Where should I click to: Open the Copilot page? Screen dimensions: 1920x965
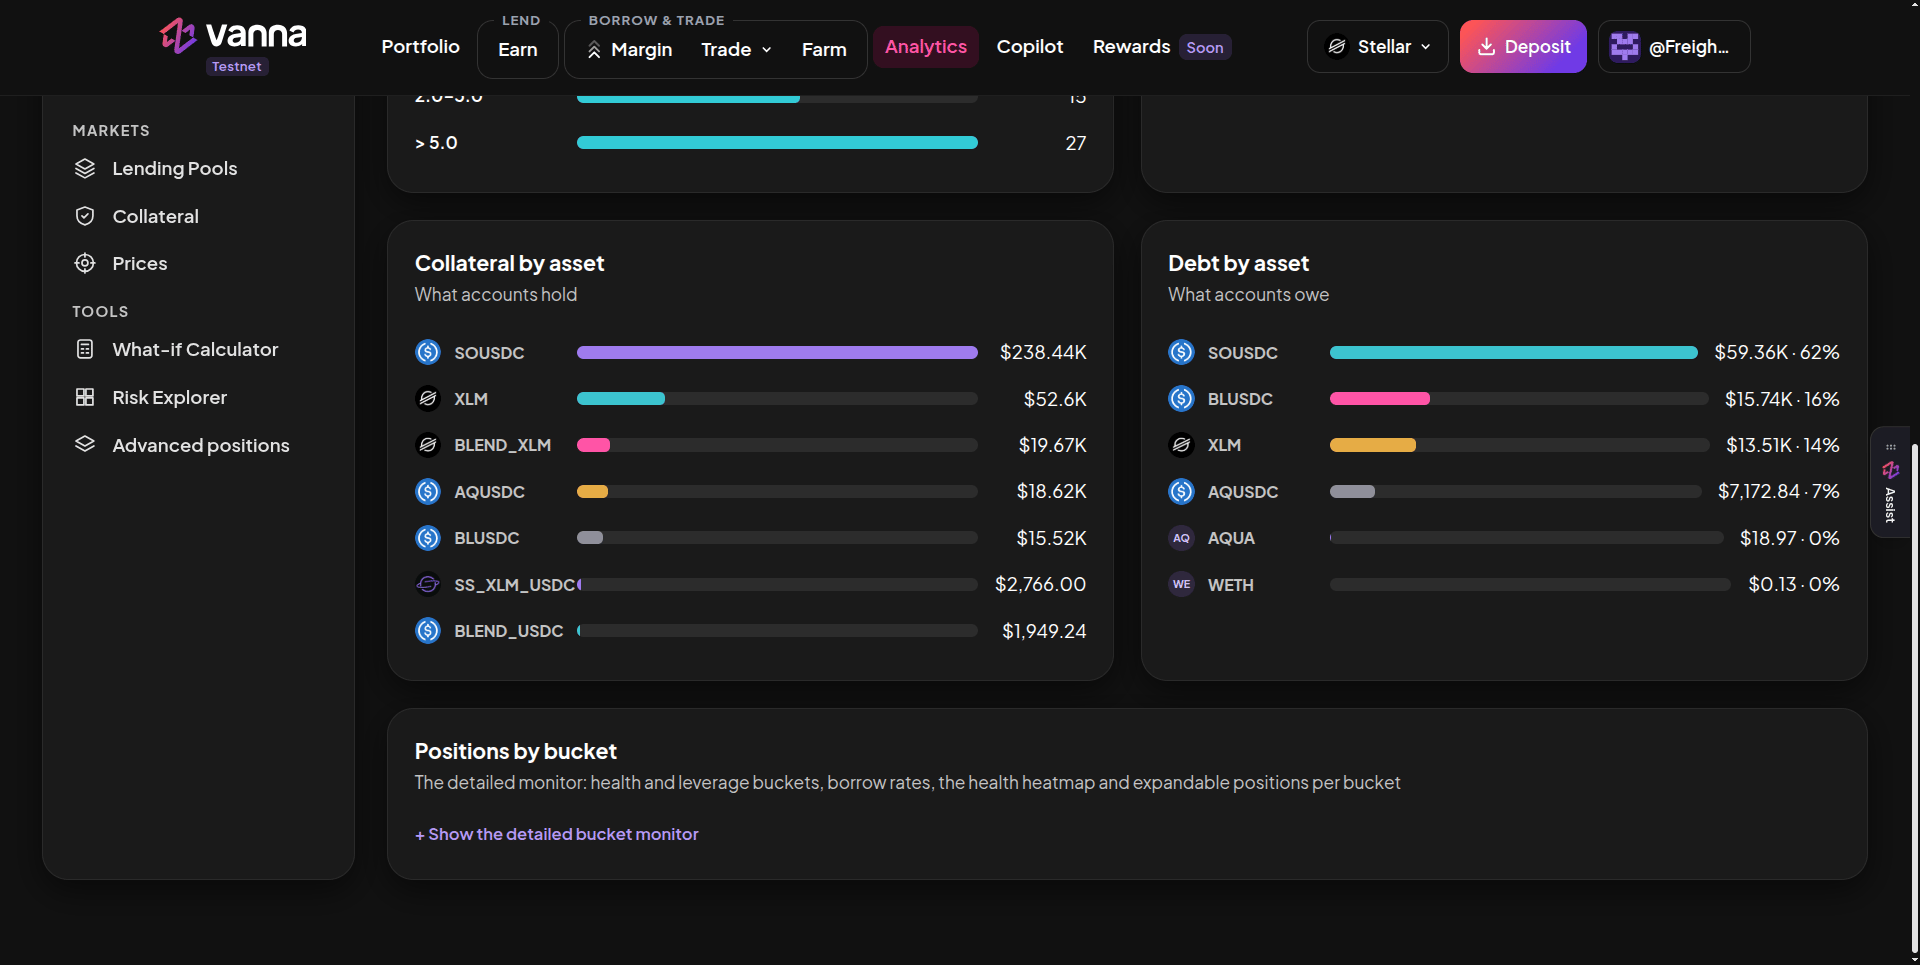1030,47
